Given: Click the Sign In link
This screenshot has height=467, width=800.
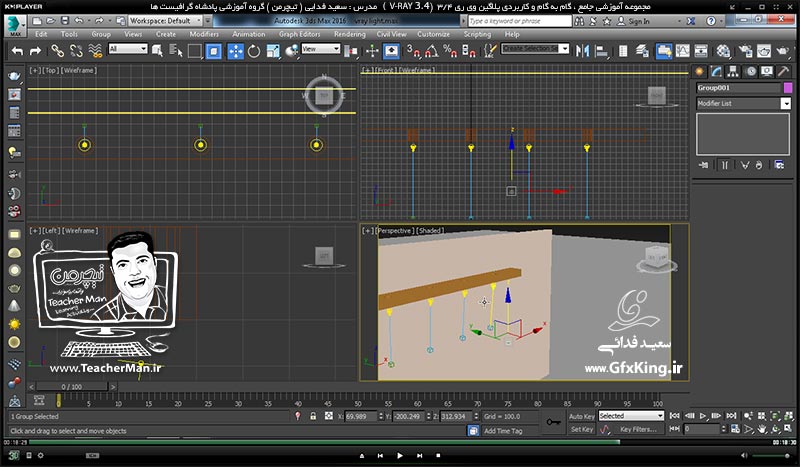Looking at the screenshot, I should pos(639,21).
